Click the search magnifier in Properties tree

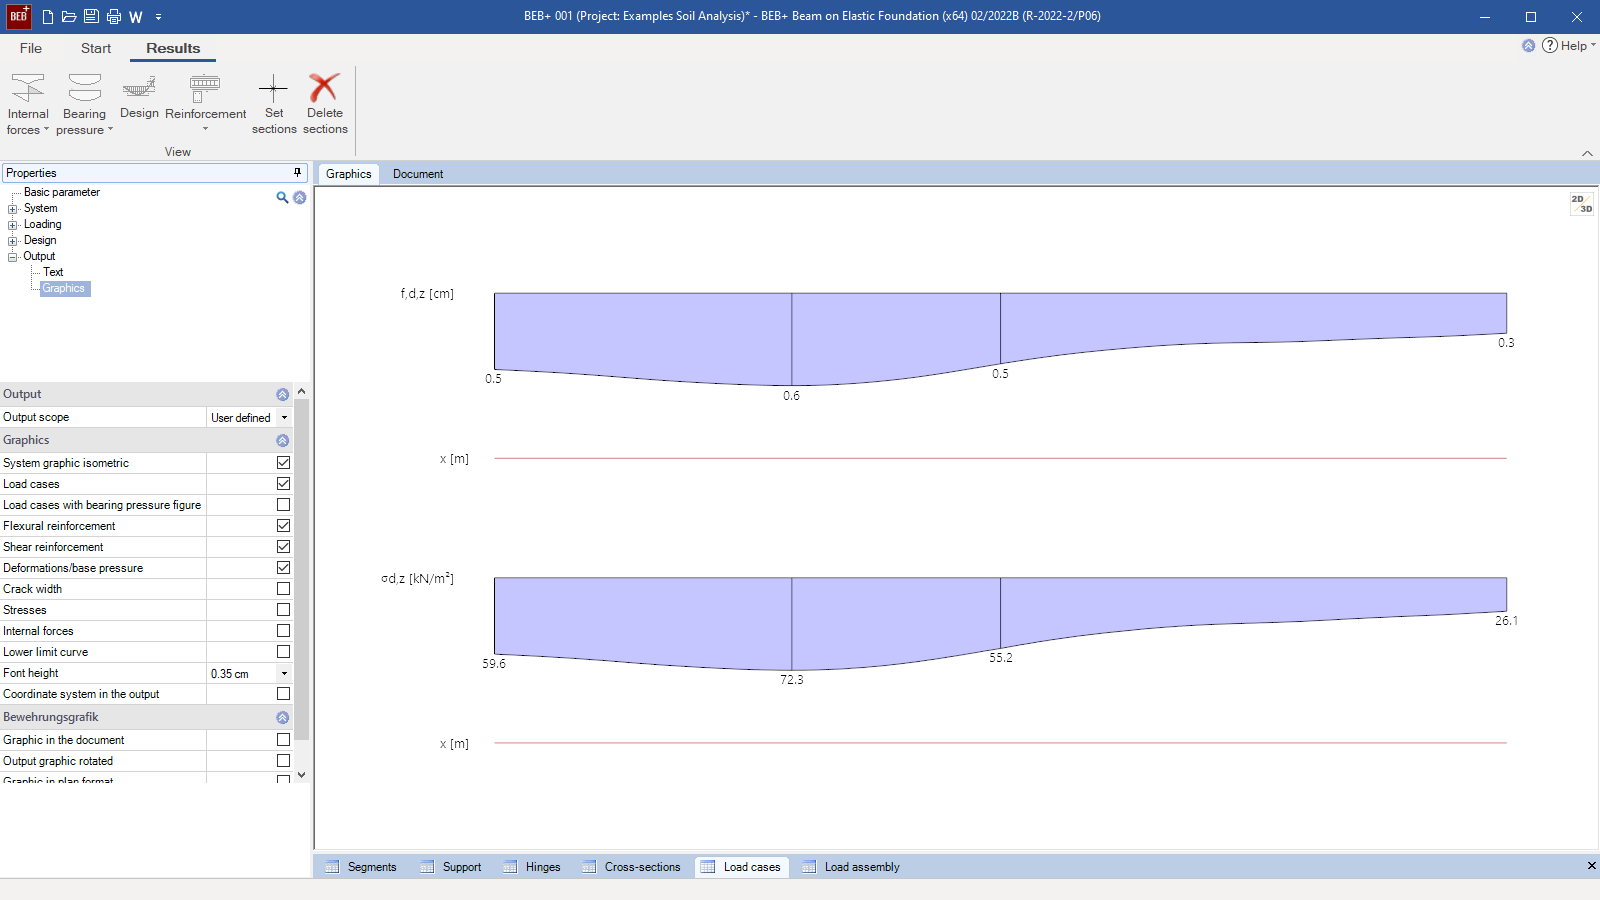[282, 197]
